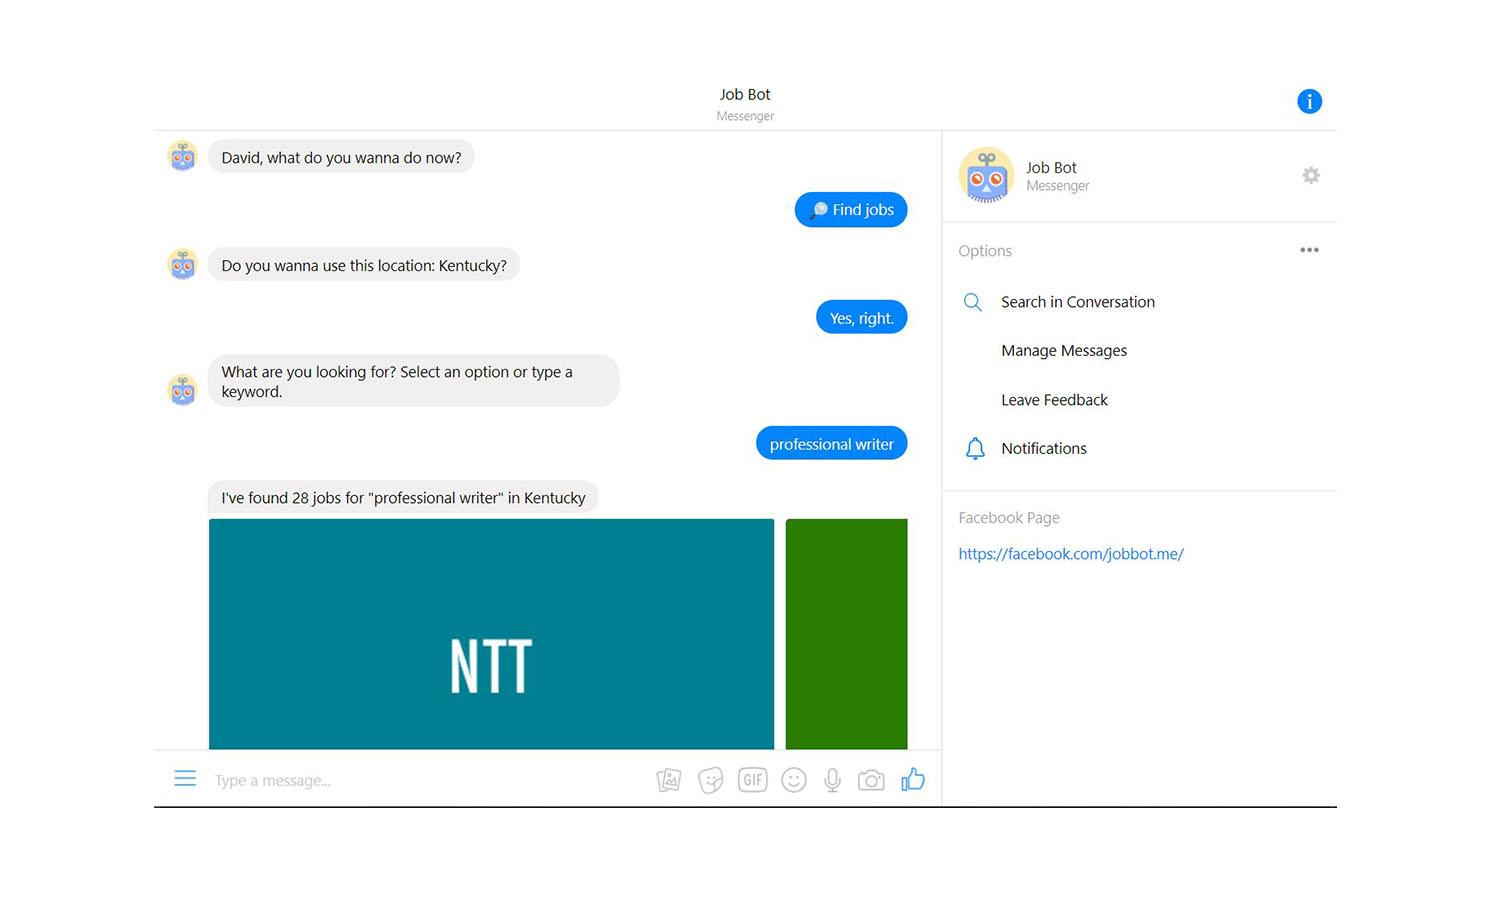The width and height of the screenshot is (1500, 900).
Task: Click the photo attachment icon
Action: 669,780
